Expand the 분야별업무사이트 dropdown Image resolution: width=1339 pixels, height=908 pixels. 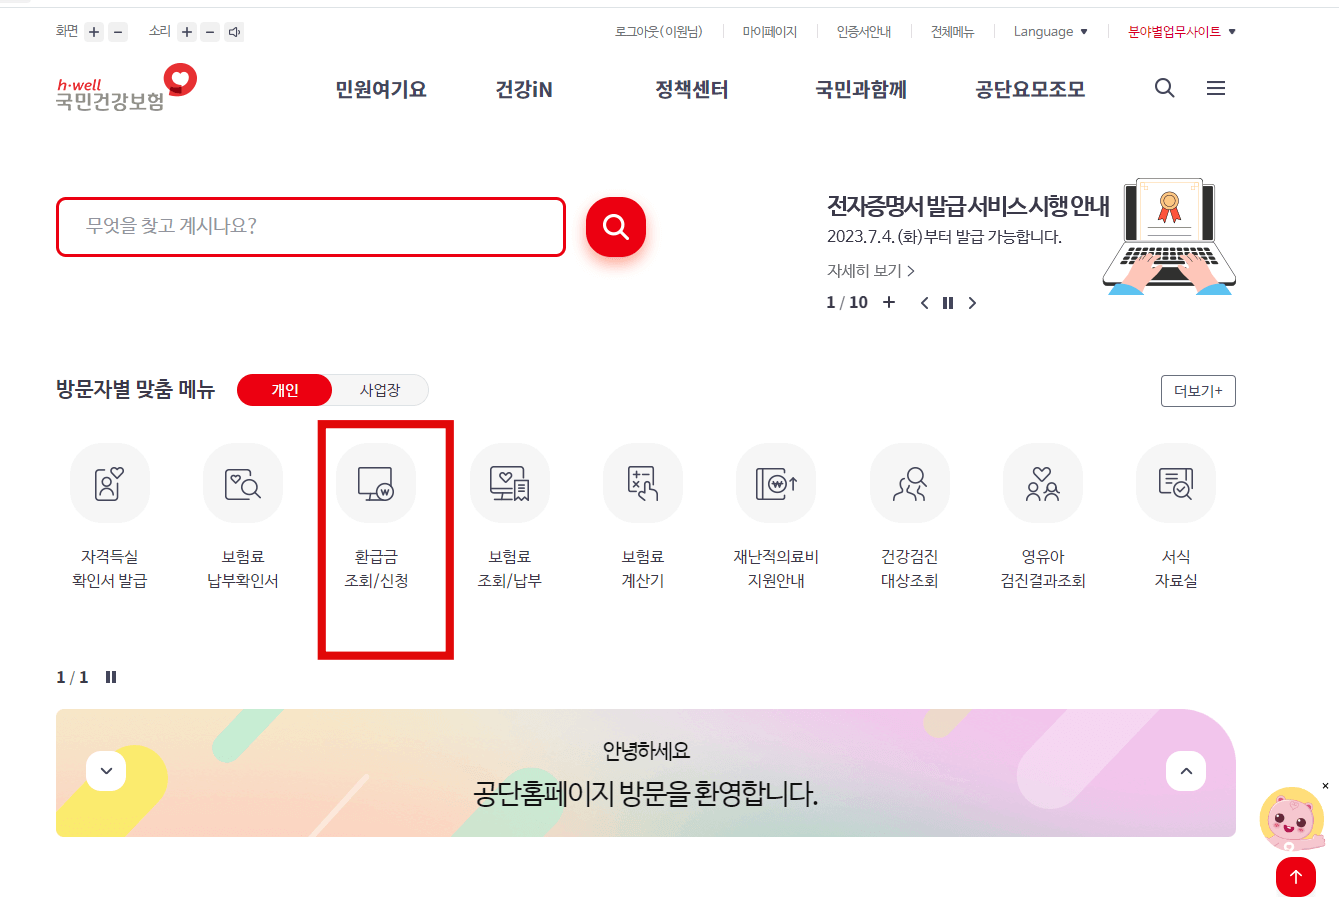[x=1180, y=31]
